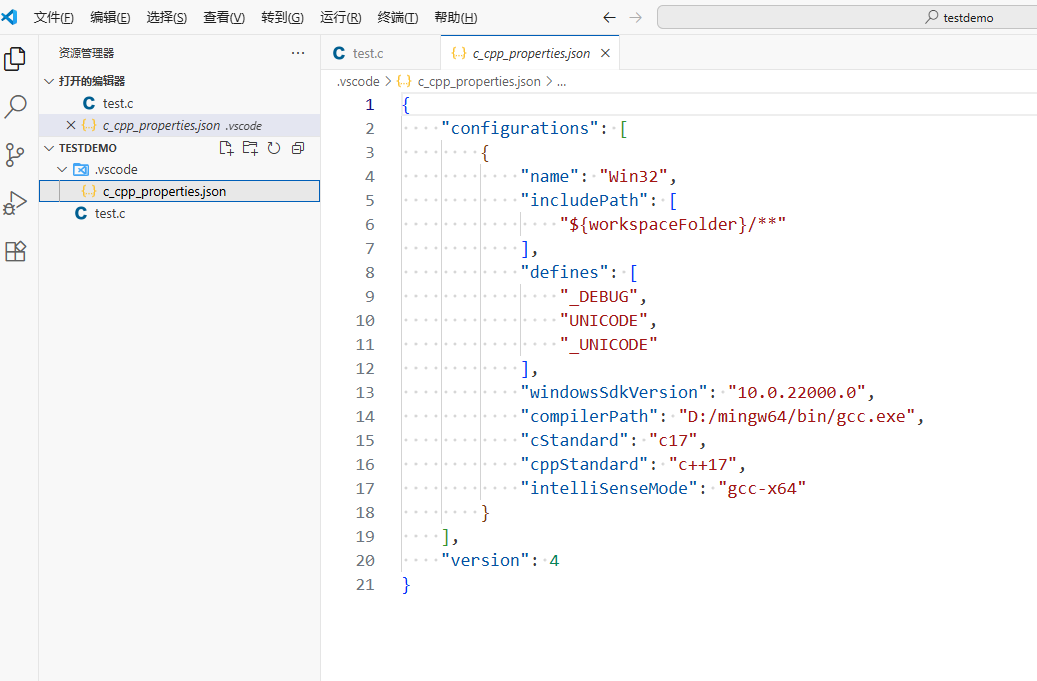Open the 文件(F) menu

54,18
